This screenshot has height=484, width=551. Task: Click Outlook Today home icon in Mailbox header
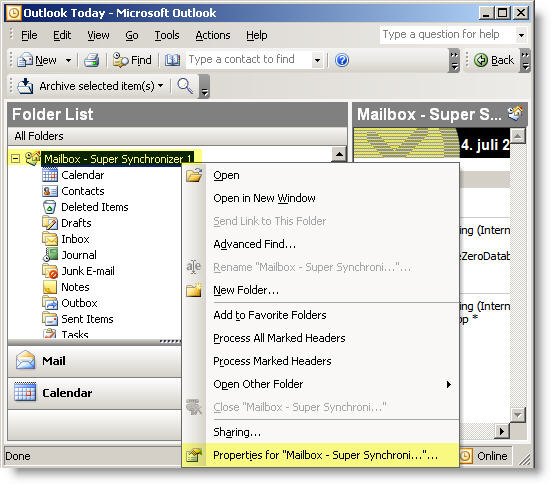click(515, 114)
